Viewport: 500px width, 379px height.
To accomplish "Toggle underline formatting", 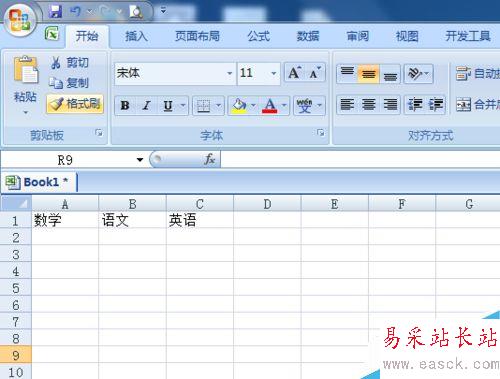I will [168, 106].
